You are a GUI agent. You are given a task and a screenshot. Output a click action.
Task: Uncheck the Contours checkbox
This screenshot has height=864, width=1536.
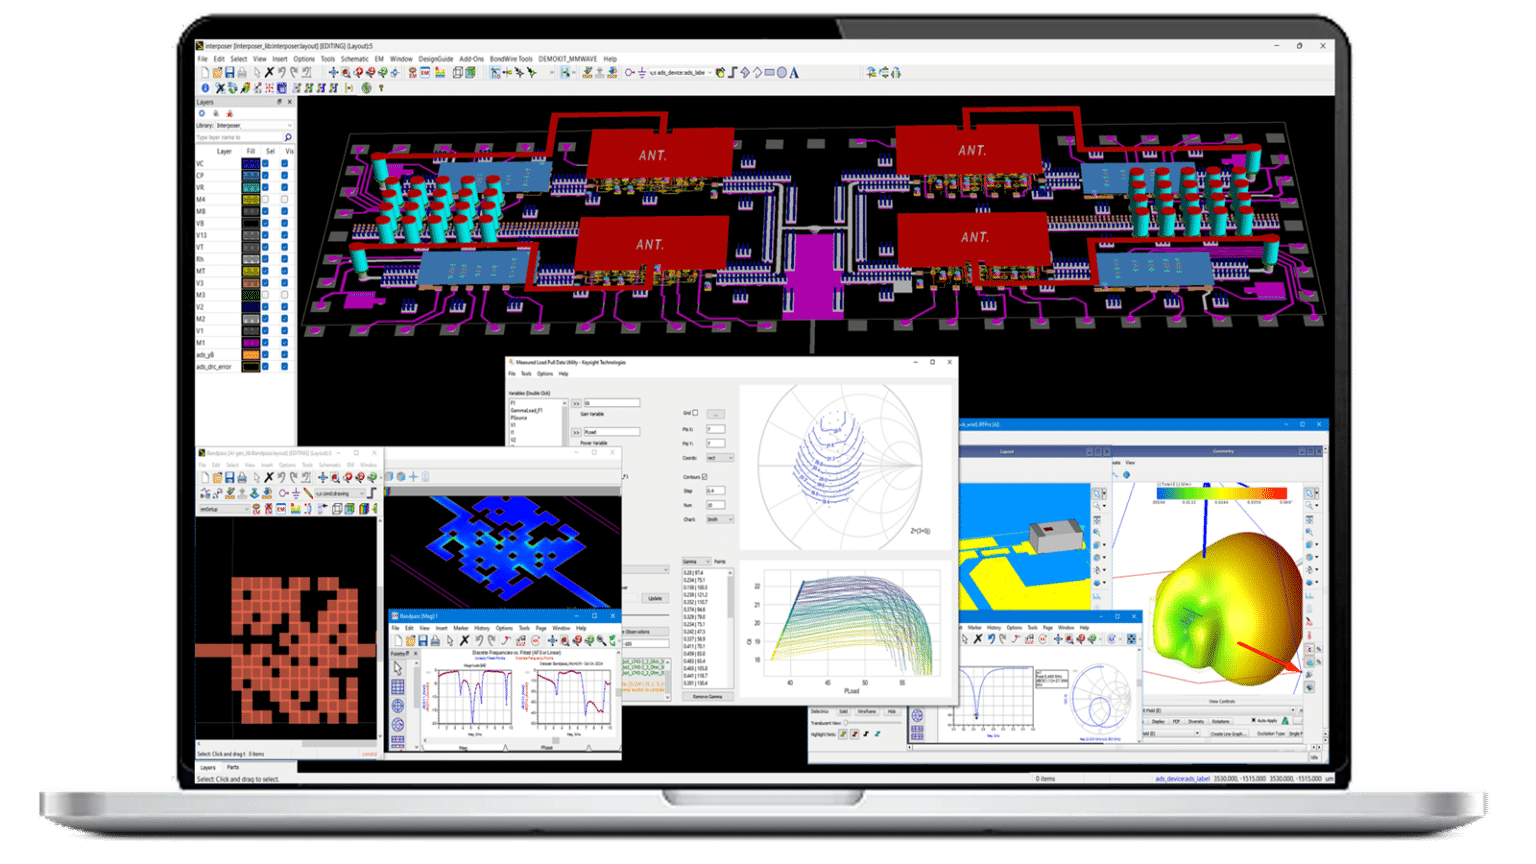click(x=704, y=477)
